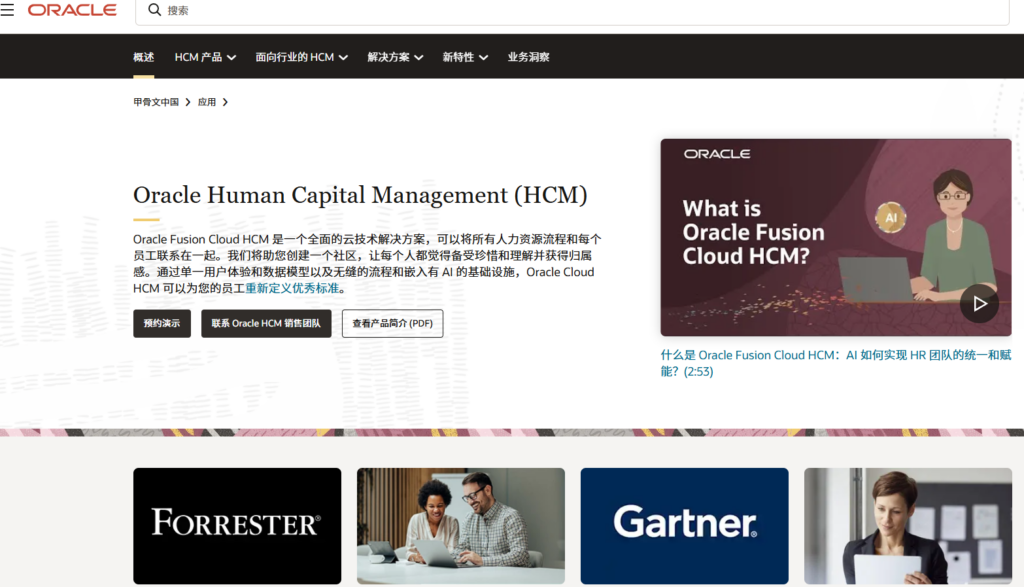Select the 概述 tab
This screenshot has height=587, width=1024.
pyautogui.click(x=144, y=57)
